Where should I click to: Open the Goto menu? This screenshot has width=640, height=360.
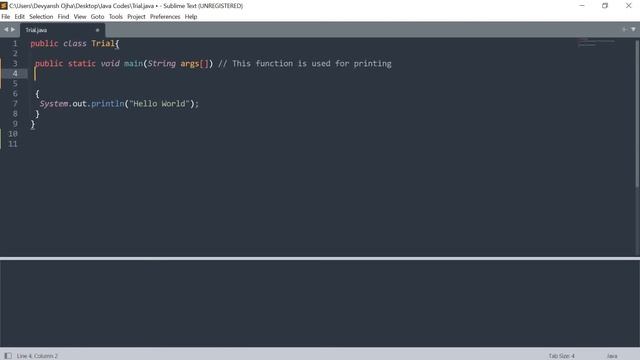tap(98, 17)
